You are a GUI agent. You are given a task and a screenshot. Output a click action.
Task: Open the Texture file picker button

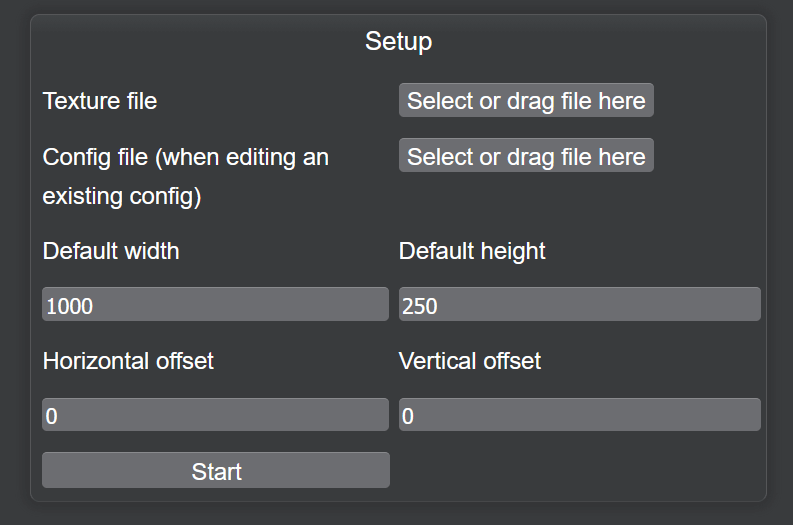[526, 101]
